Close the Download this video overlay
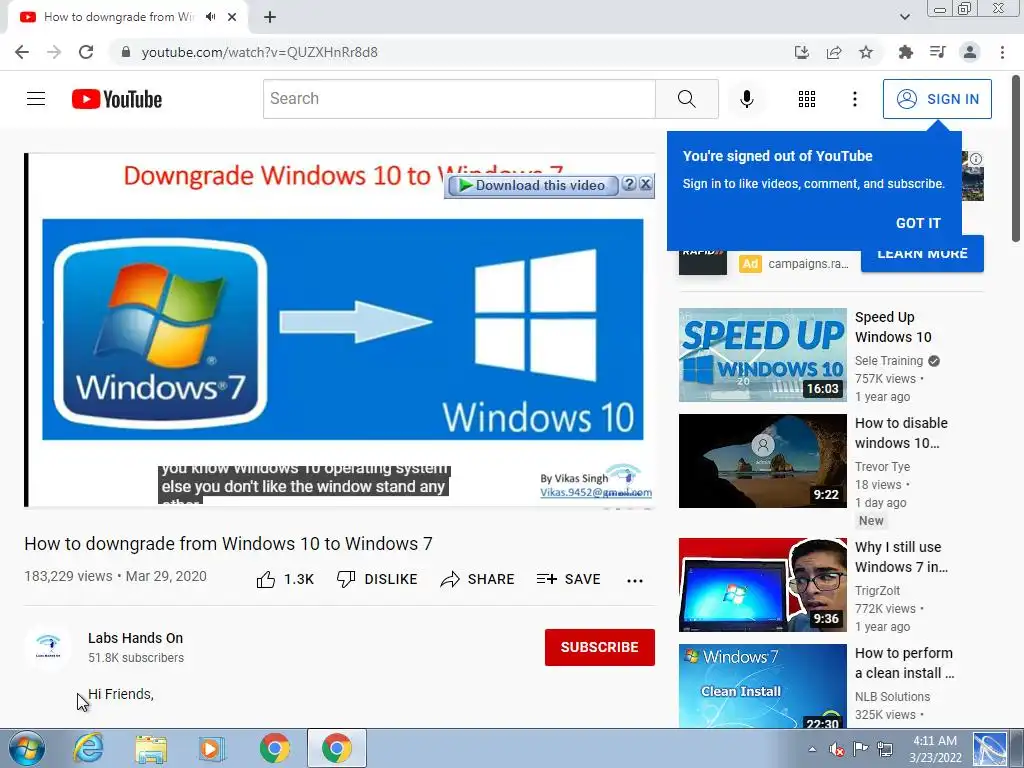This screenshot has width=1024, height=768. pos(645,184)
